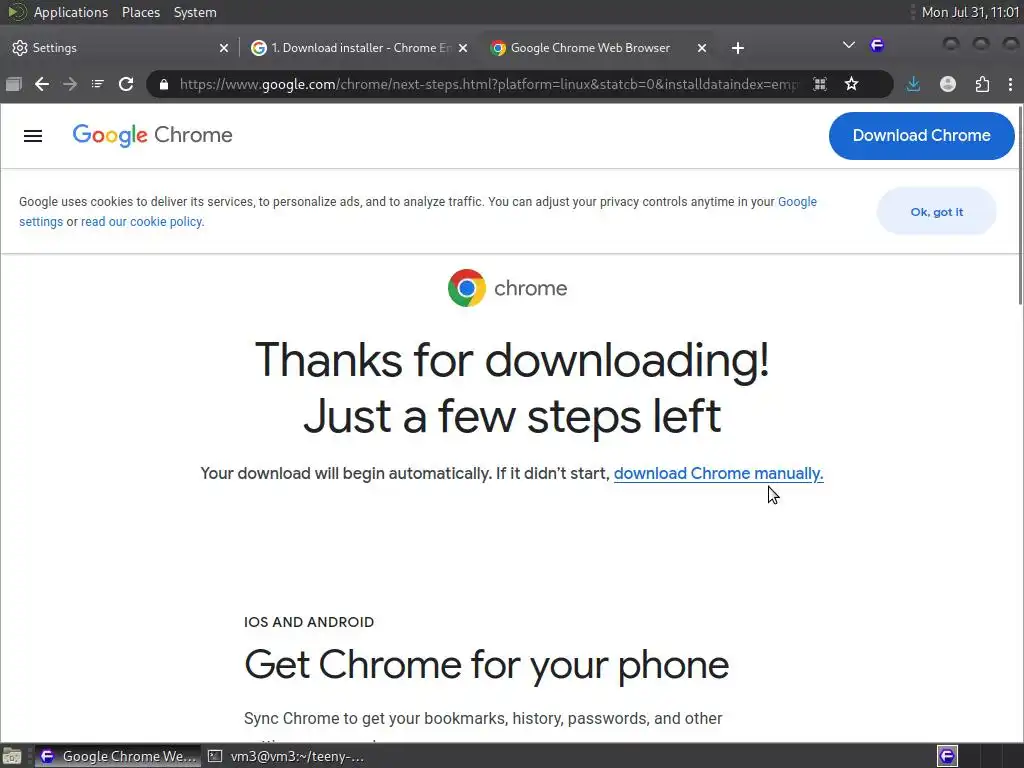The width and height of the screenshot is (1024, 768).
Task: Open the Places menu
Action: click(141, 12)
